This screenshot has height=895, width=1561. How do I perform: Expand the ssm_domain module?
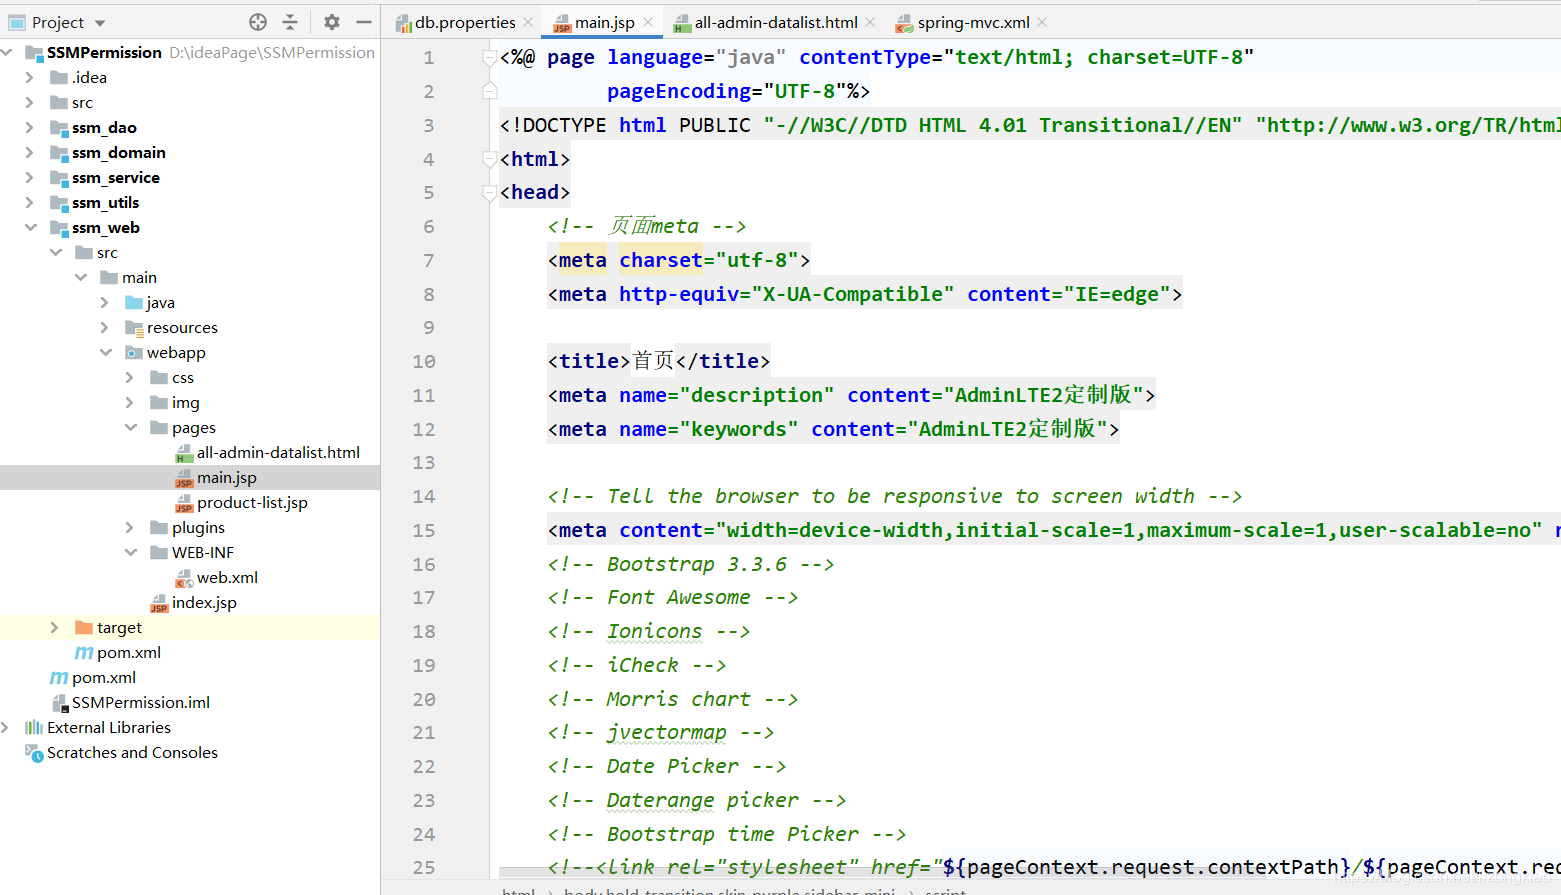pyautogui.click(x=29, y=152)
